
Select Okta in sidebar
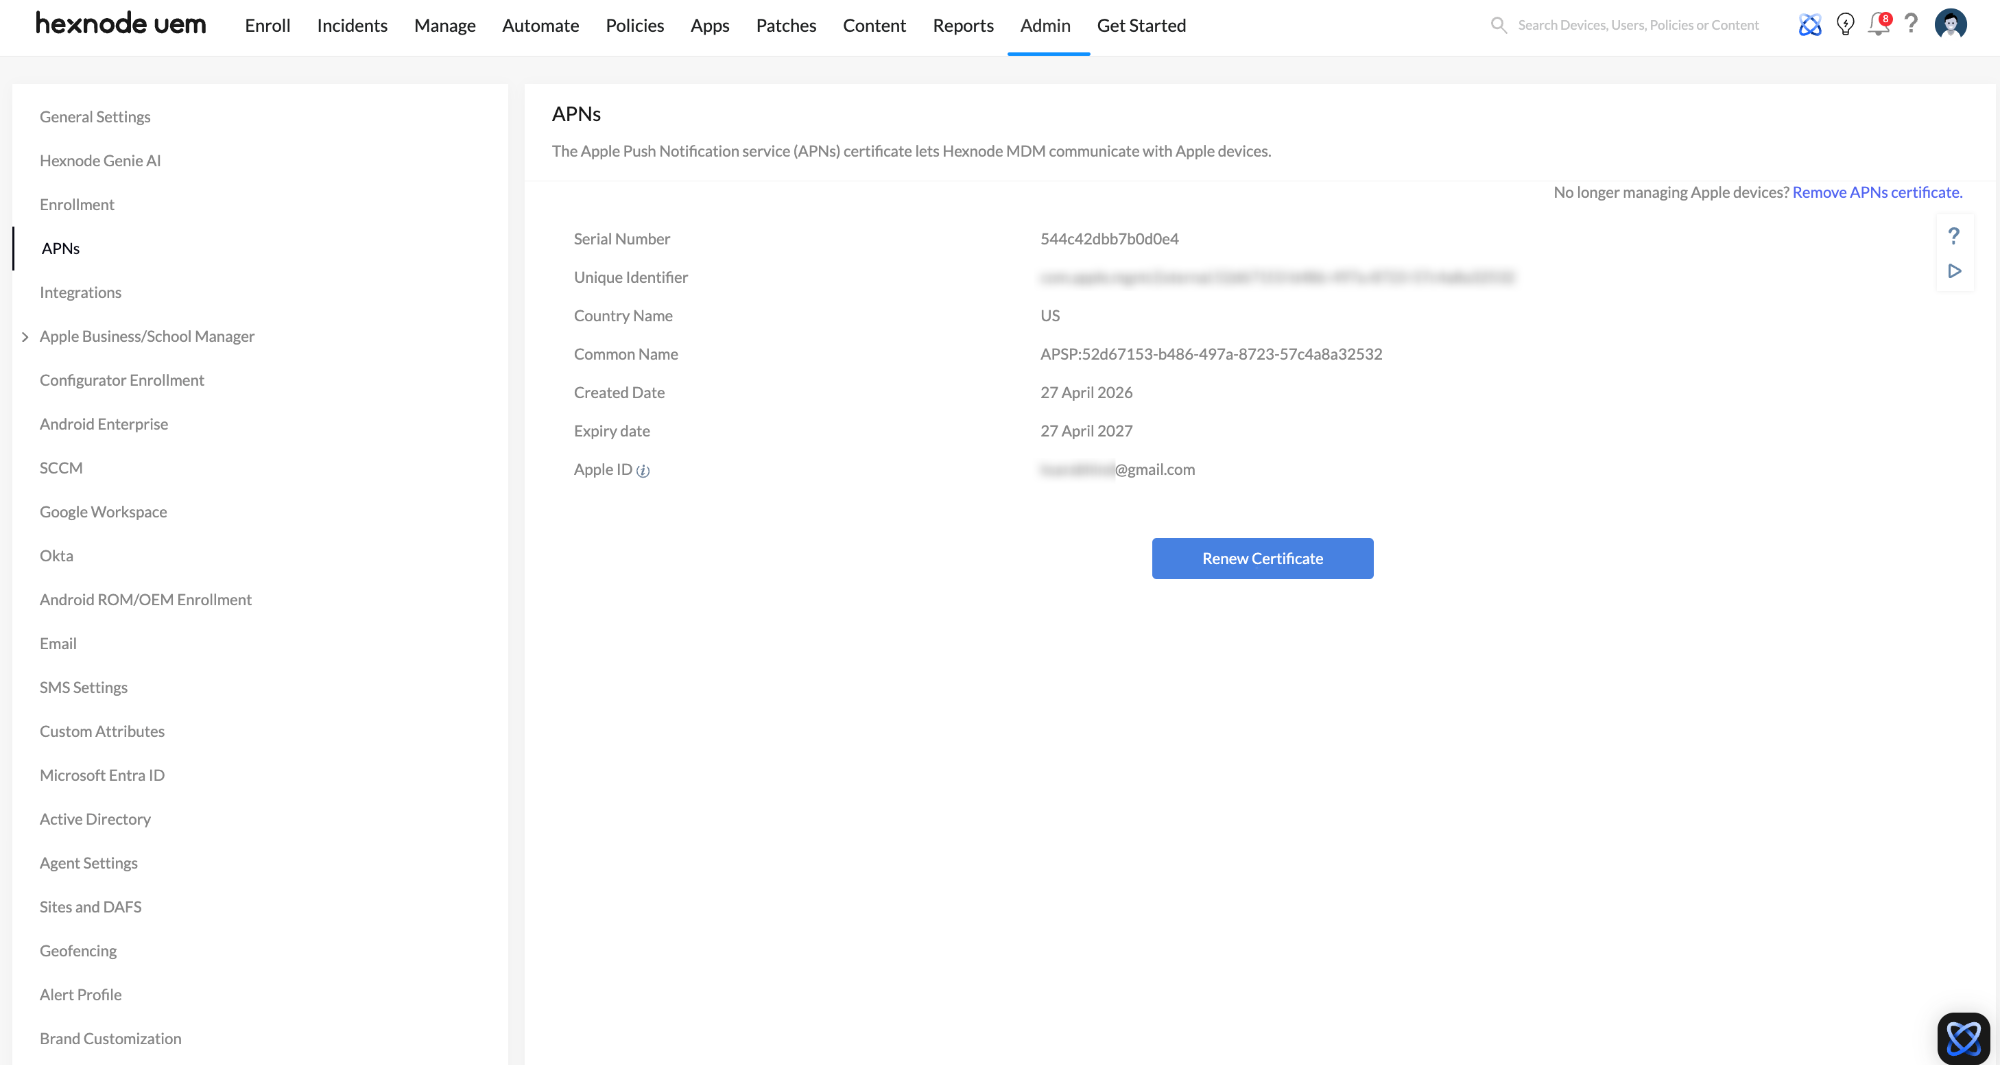point(56,556)
